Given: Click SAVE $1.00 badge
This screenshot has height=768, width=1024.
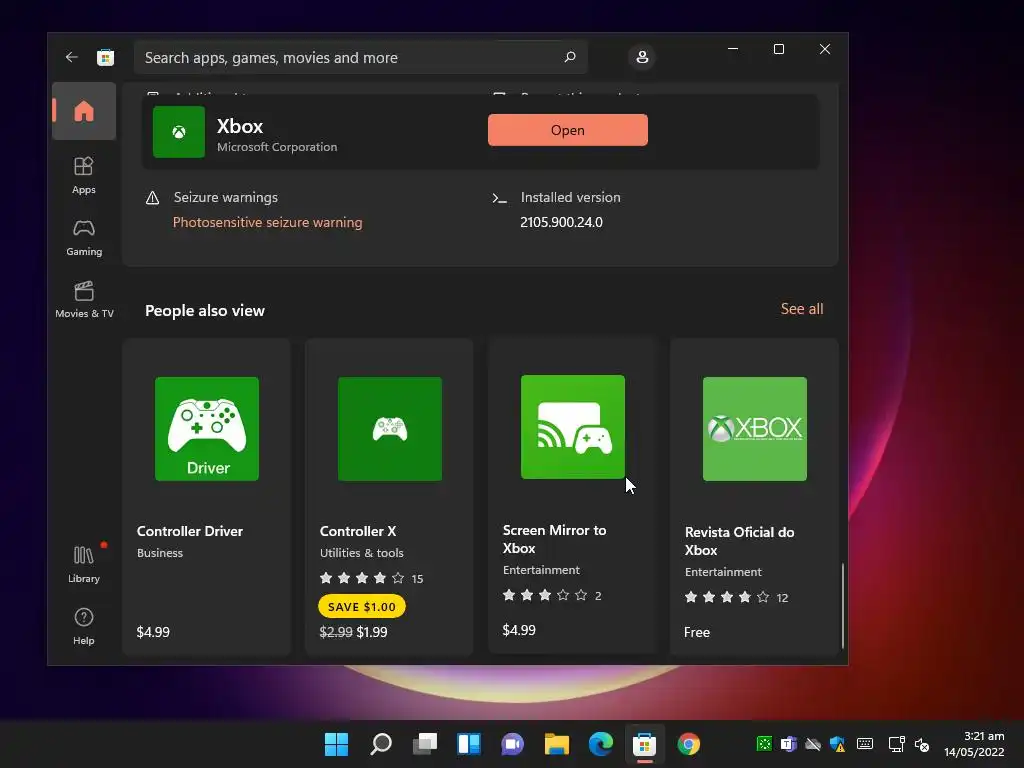Looking at the screenshot, I should (362, 607).
